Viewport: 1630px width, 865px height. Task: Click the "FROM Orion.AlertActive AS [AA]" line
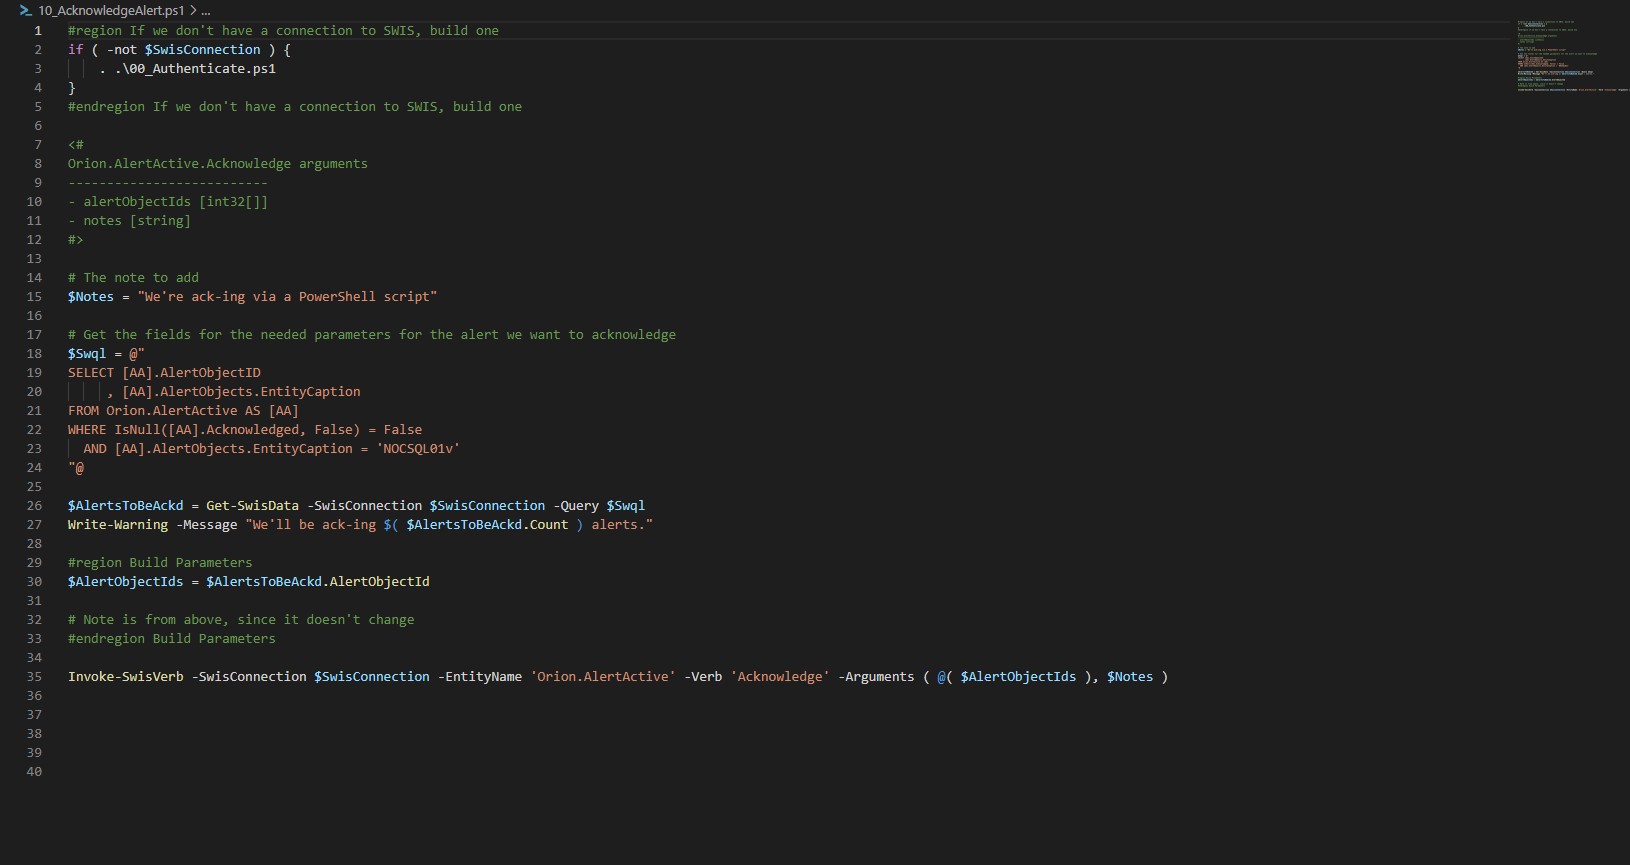pyautogui.click(x=183, y=410)
